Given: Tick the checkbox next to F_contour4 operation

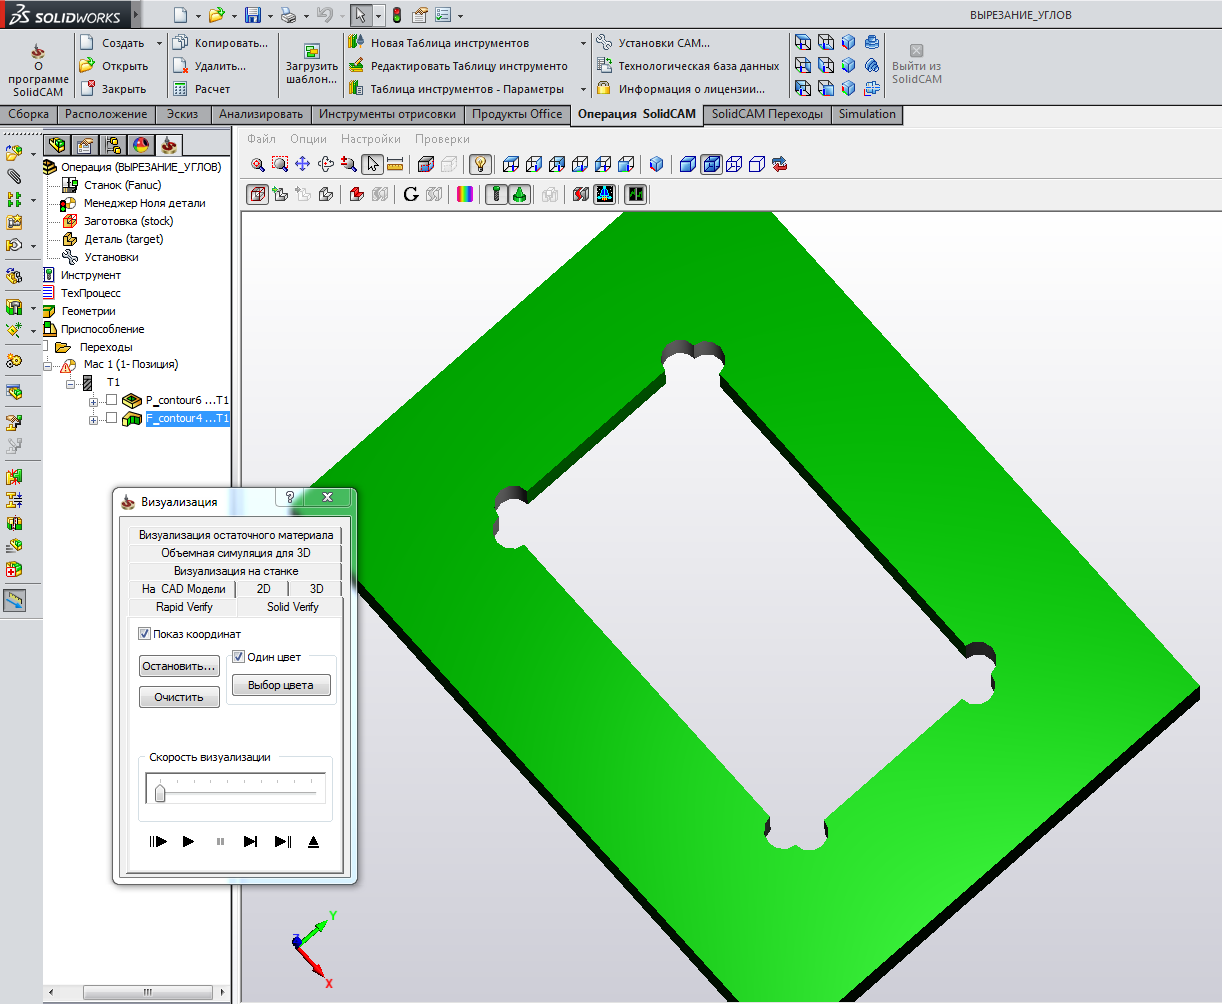Looking at the screenshot, I should 111,418.
